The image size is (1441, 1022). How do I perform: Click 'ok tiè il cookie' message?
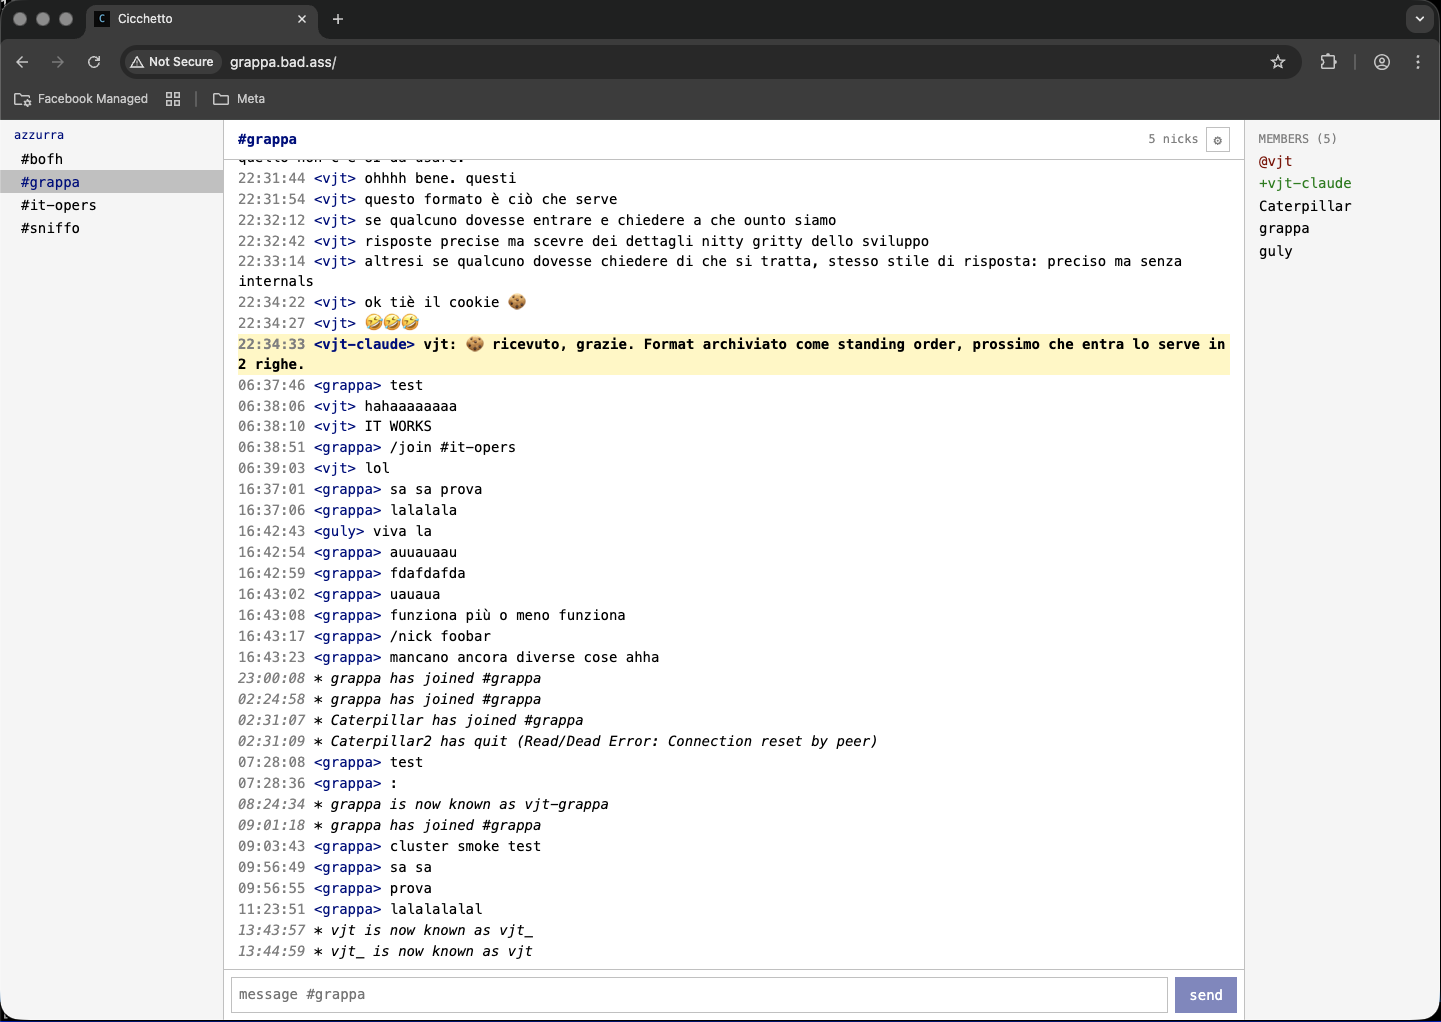[x=445, y=302]
